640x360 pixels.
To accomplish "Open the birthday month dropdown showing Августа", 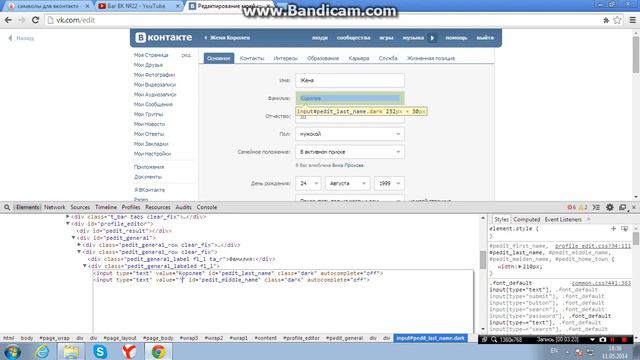I will tap(347, 183).
